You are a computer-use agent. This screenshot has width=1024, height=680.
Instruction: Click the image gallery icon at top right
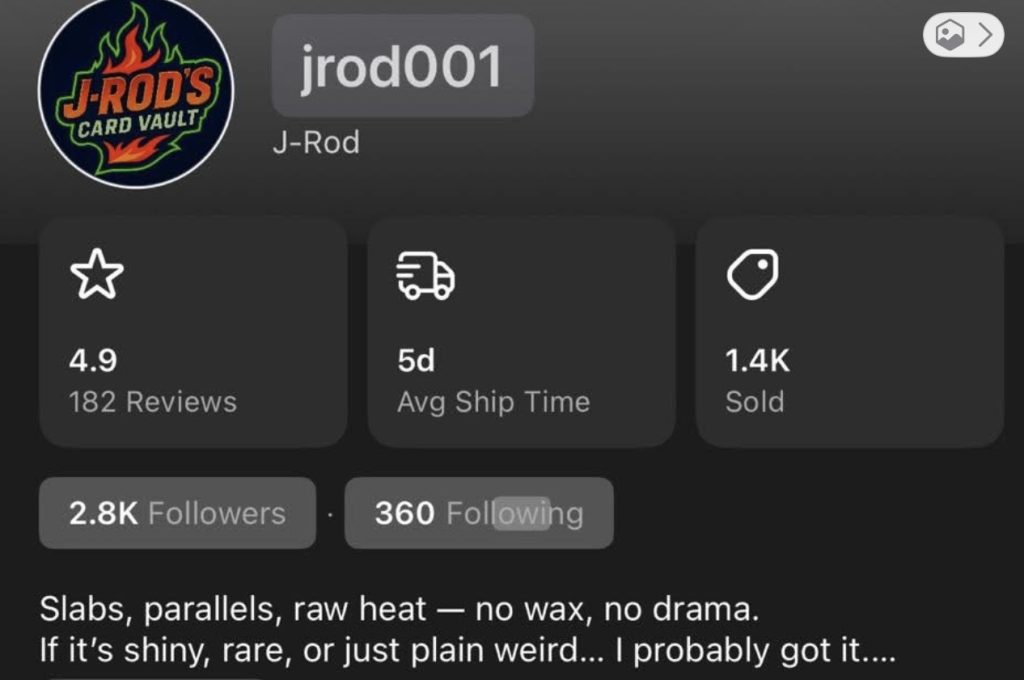[x=950, y=34]
